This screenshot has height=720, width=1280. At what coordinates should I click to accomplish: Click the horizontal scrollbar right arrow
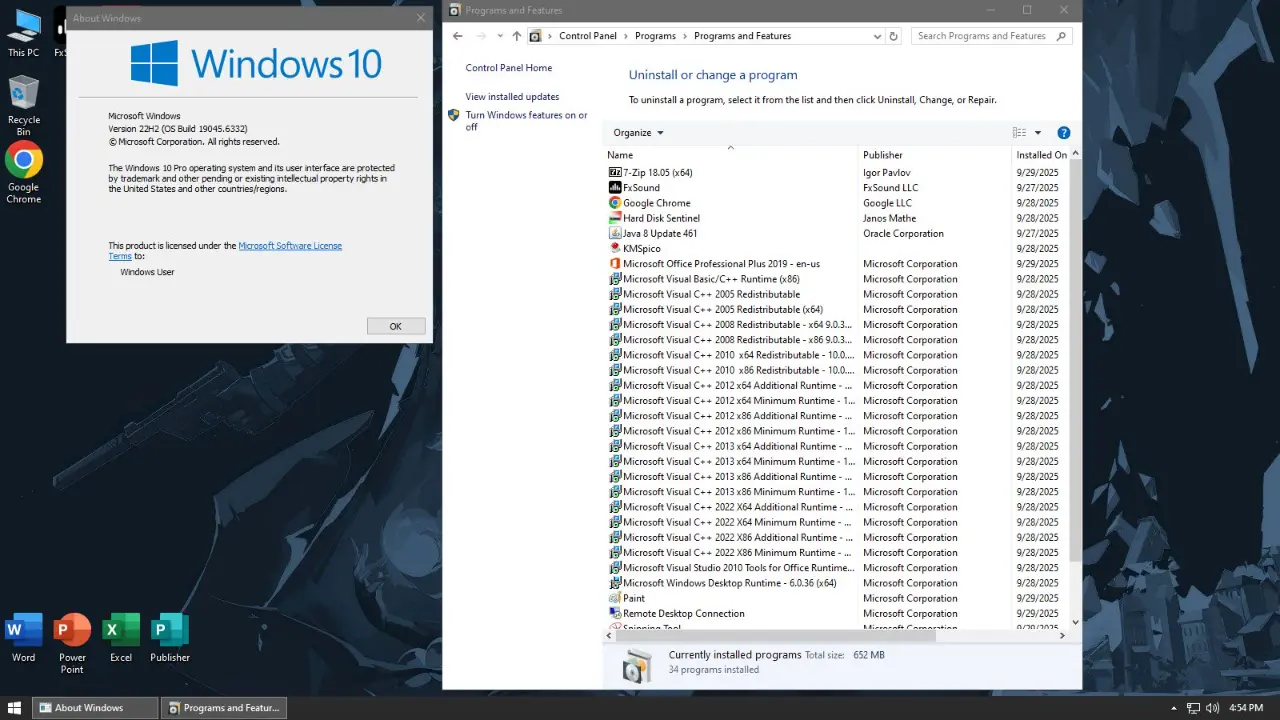[1063, 634]
